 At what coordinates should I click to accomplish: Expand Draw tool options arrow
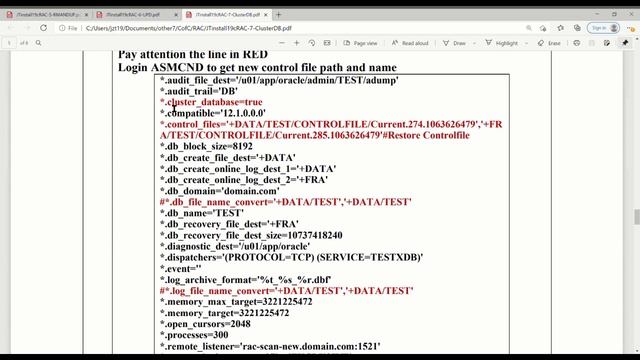(x=474, y=43)
